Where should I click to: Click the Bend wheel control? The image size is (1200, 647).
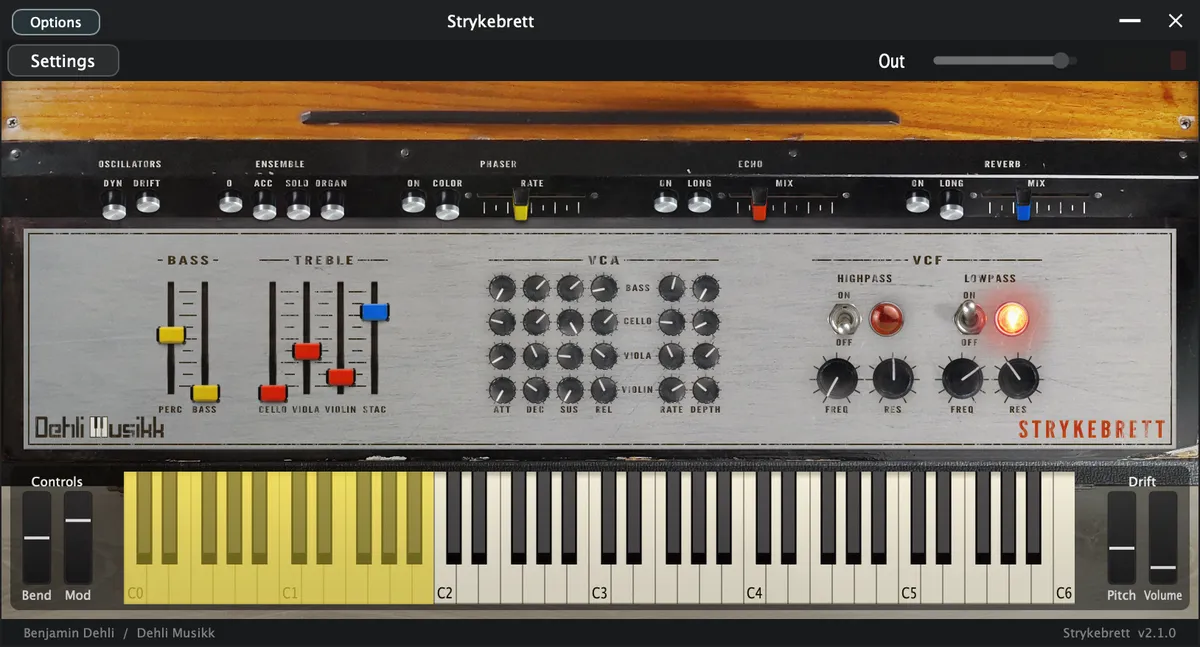(x=37, y=538)
